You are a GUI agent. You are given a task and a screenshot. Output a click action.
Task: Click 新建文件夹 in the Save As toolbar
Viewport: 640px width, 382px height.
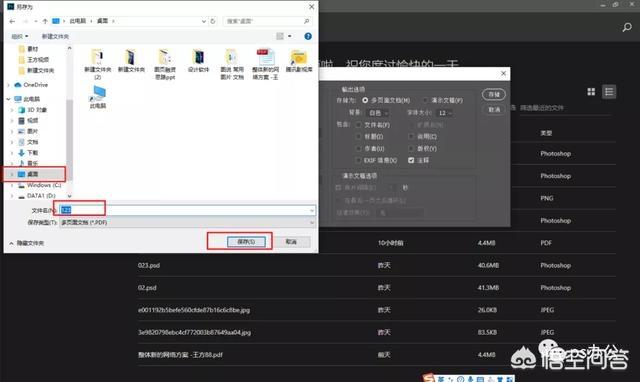(x=55, y=36)
